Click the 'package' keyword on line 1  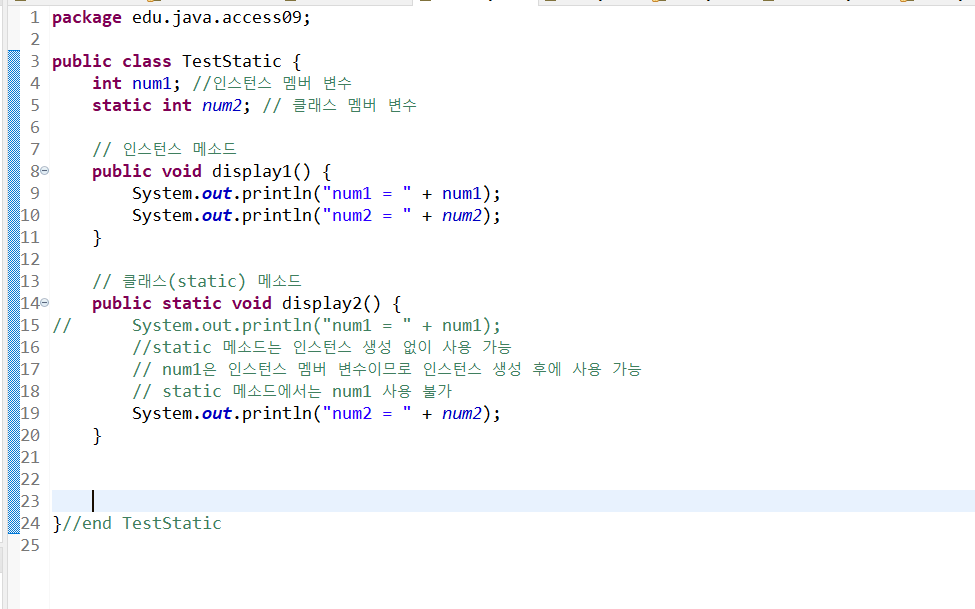(87, 17)
